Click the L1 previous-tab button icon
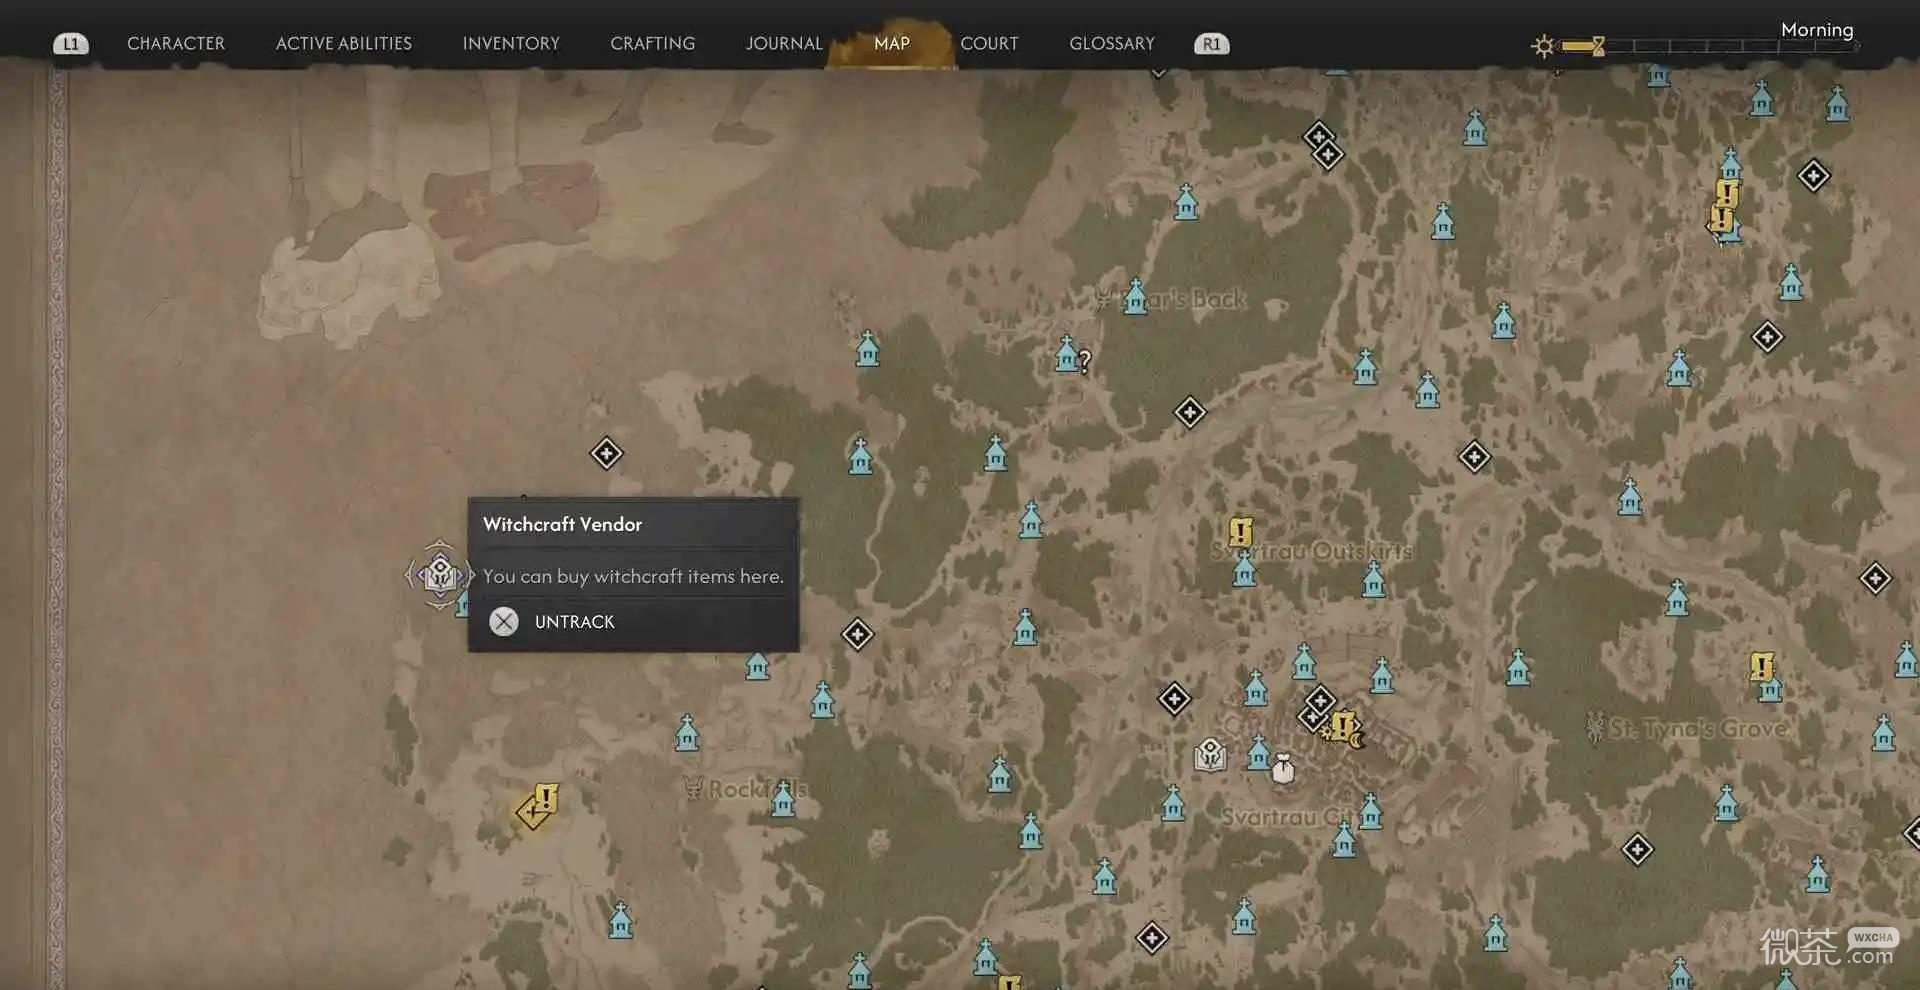 pos(70,44)
